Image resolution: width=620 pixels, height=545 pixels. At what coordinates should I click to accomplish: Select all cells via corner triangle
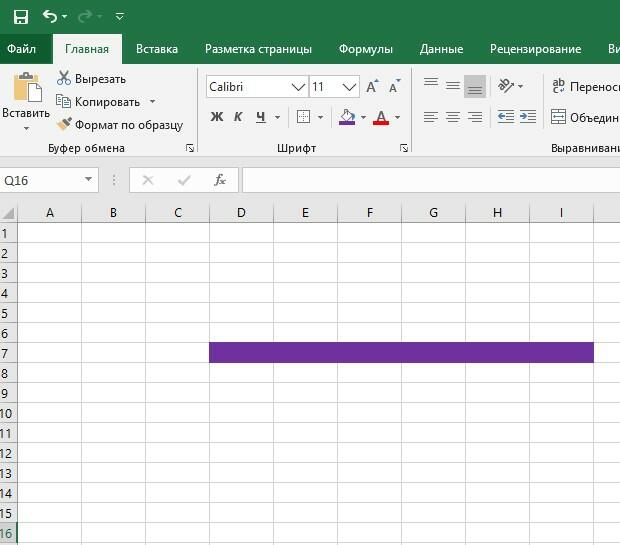[9, 213]
